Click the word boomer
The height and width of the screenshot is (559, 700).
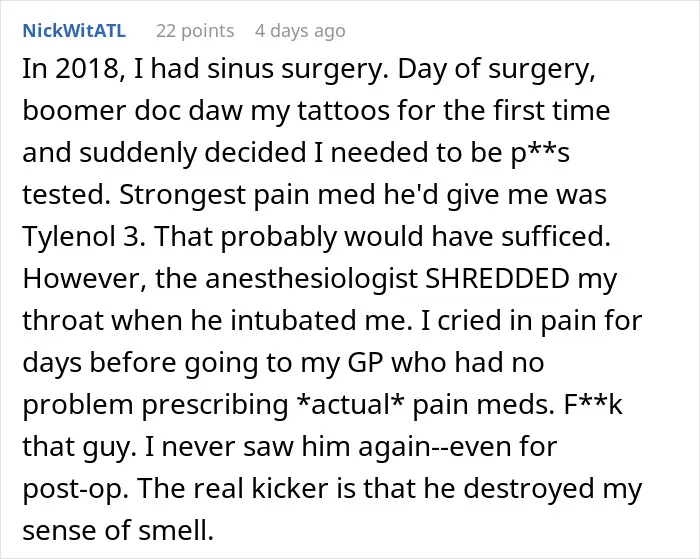click(75, 111)
